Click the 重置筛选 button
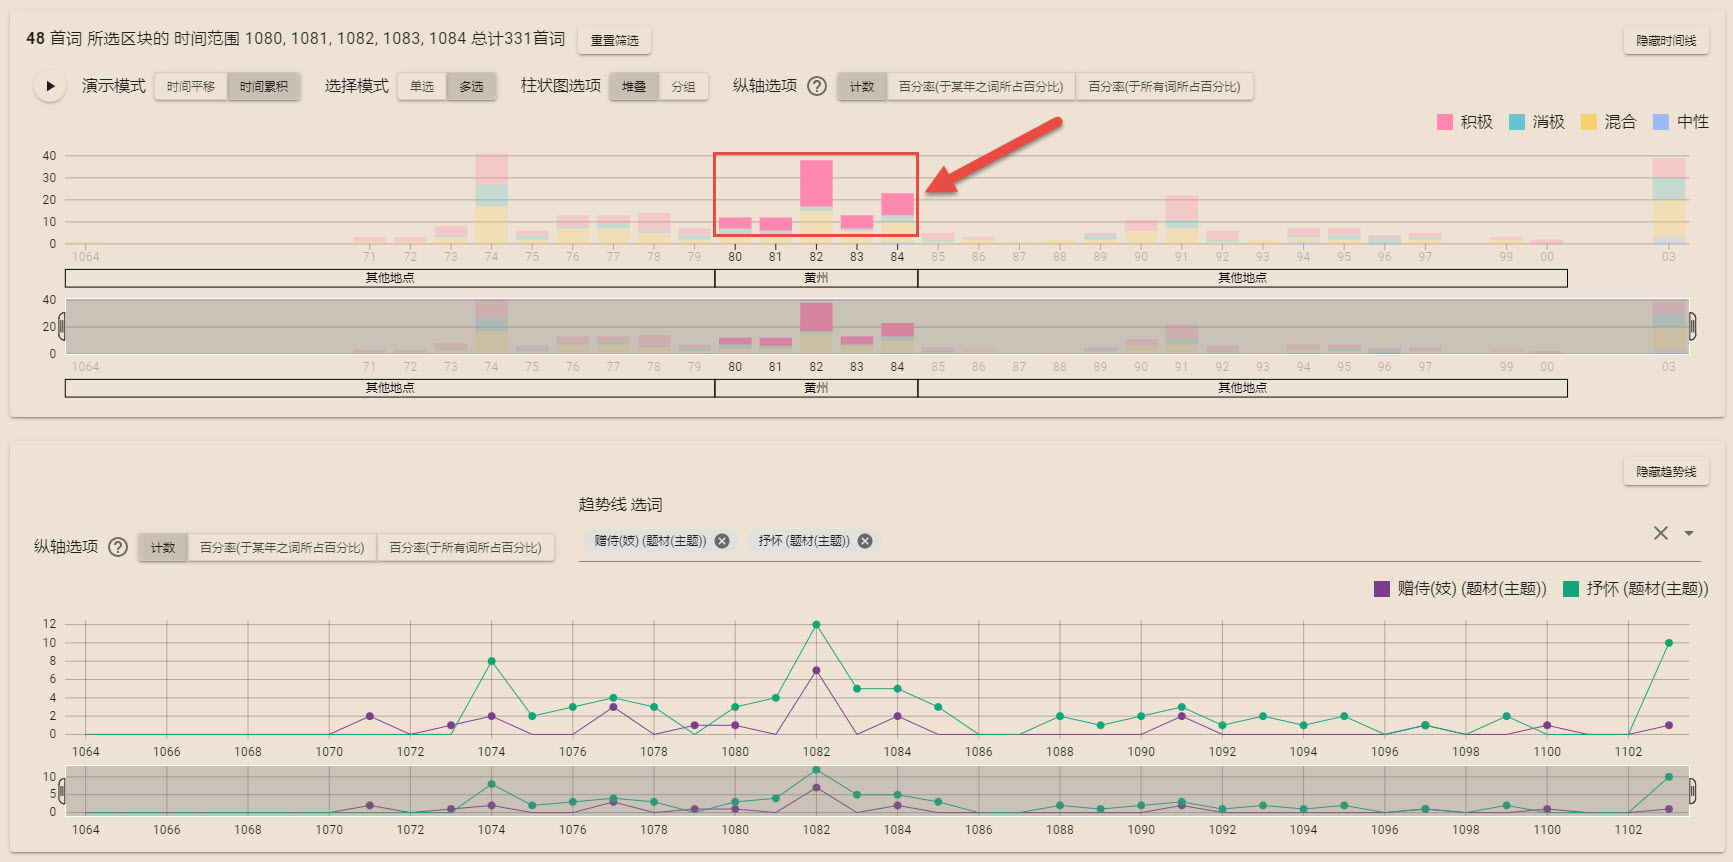Screen dimensions: 1733x862 (614, 40)
